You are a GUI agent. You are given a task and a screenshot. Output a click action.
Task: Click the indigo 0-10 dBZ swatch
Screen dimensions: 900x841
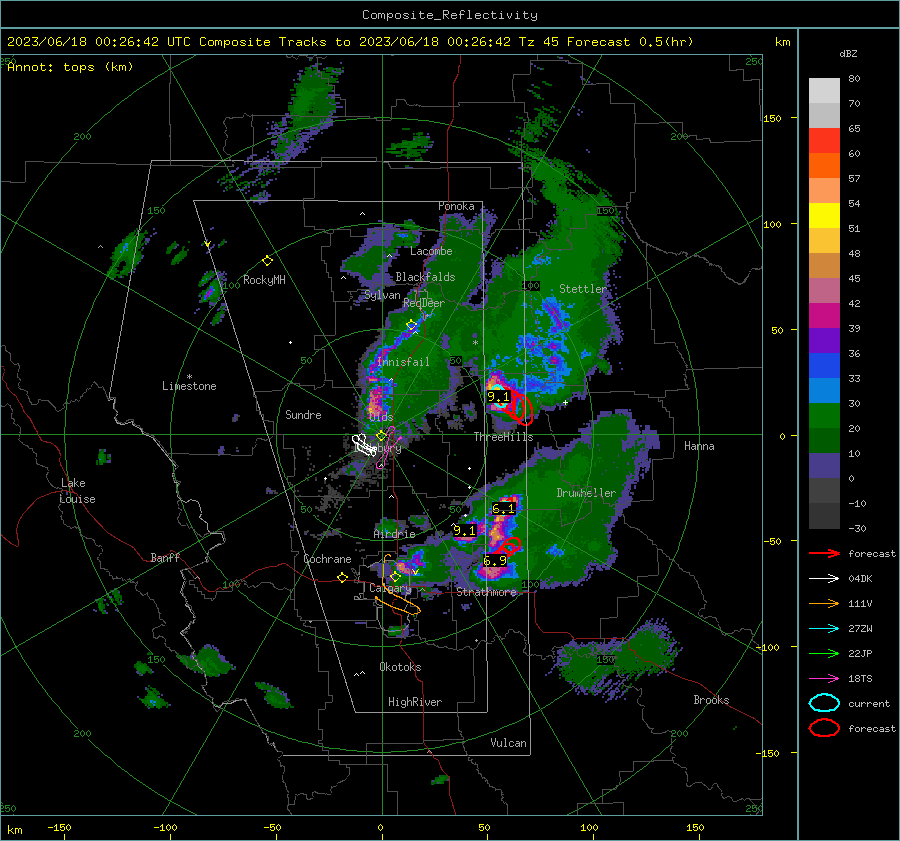pos(824,465)
